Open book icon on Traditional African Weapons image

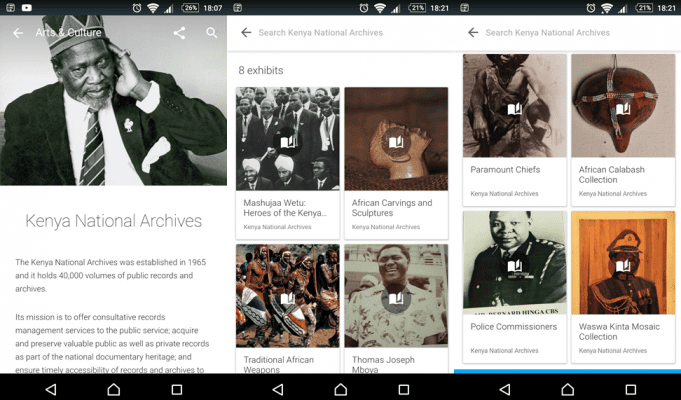(x=288, y=298)
